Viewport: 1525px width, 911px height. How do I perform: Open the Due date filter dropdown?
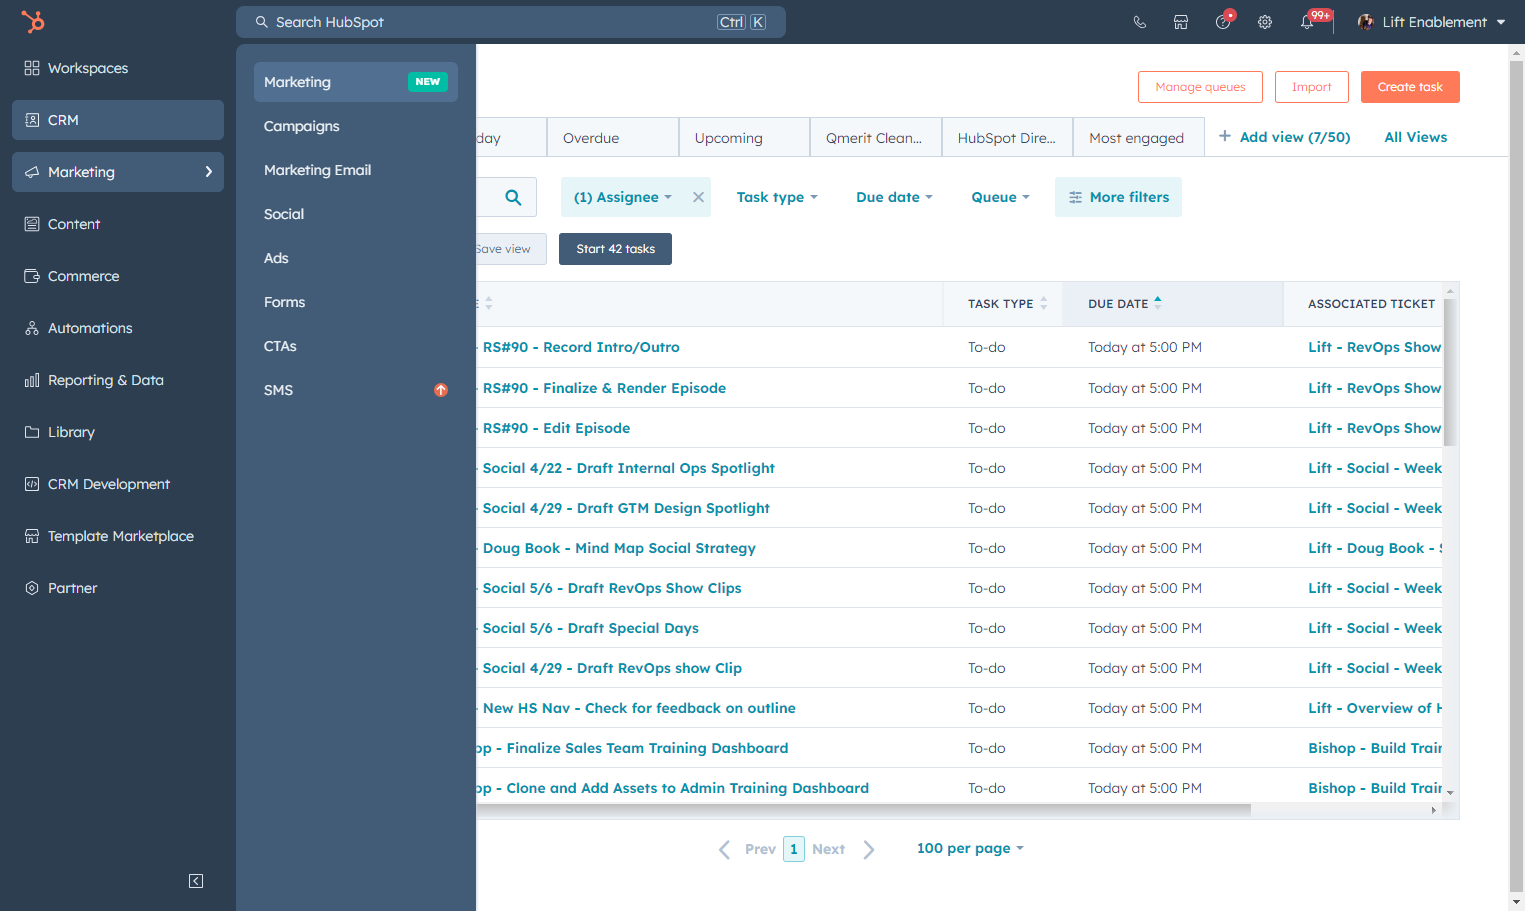(x=894, y=197)
